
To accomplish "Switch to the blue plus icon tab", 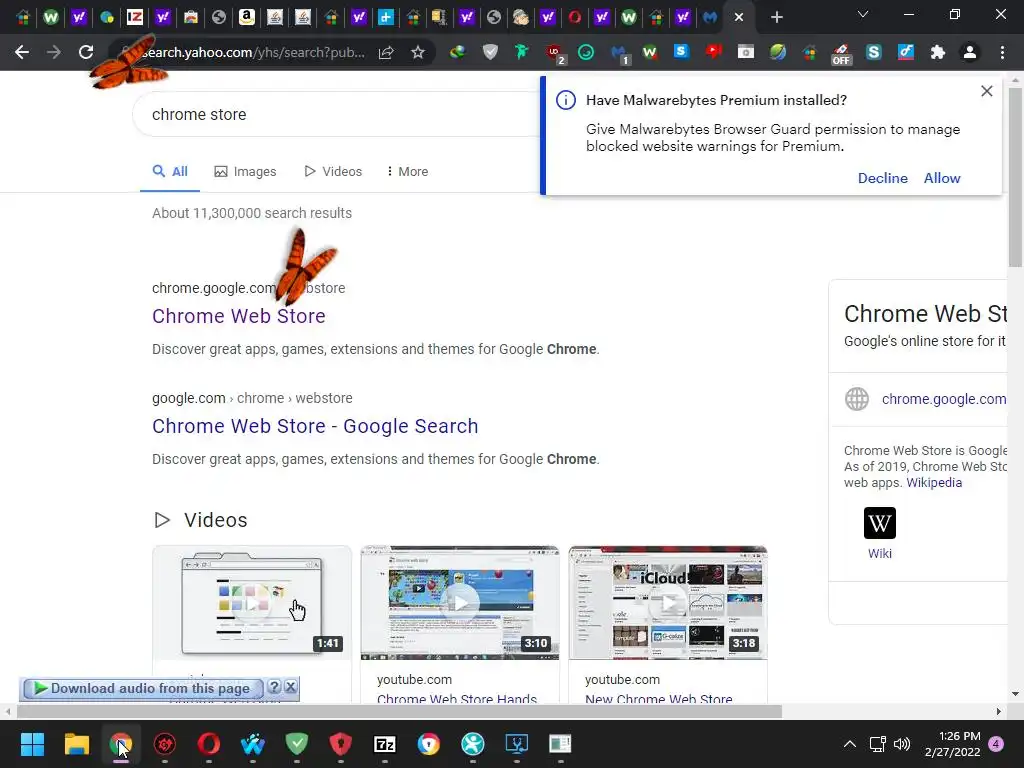I will tap(386, 17).
